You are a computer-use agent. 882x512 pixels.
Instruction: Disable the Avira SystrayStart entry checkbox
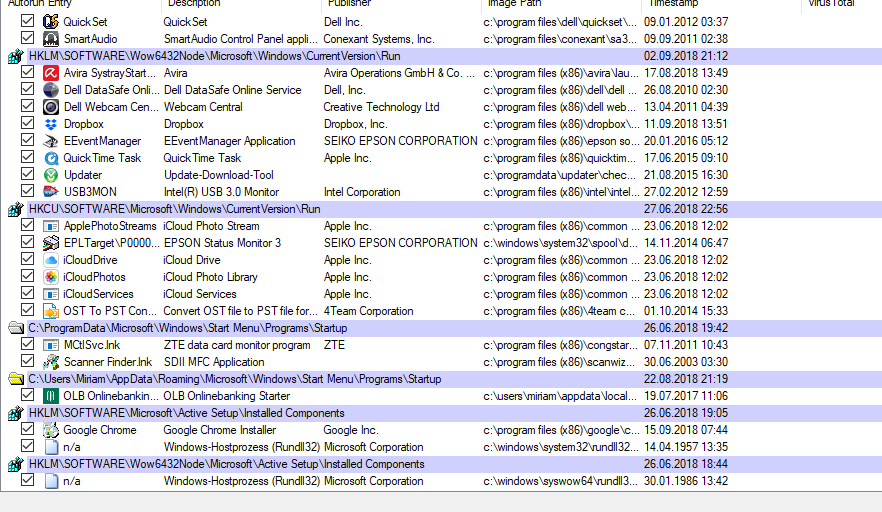pyautogui.click(x=27, y=72)
